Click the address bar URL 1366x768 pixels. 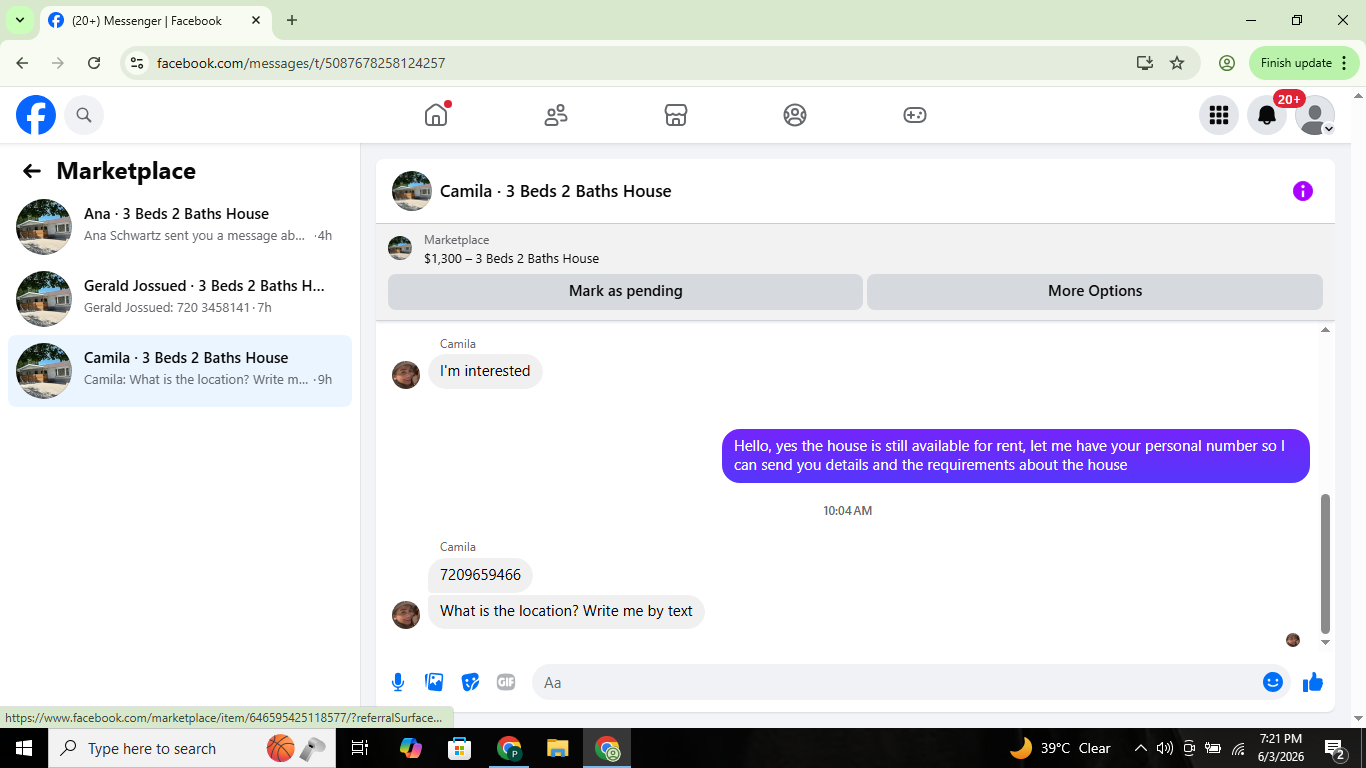pos(301,63)
